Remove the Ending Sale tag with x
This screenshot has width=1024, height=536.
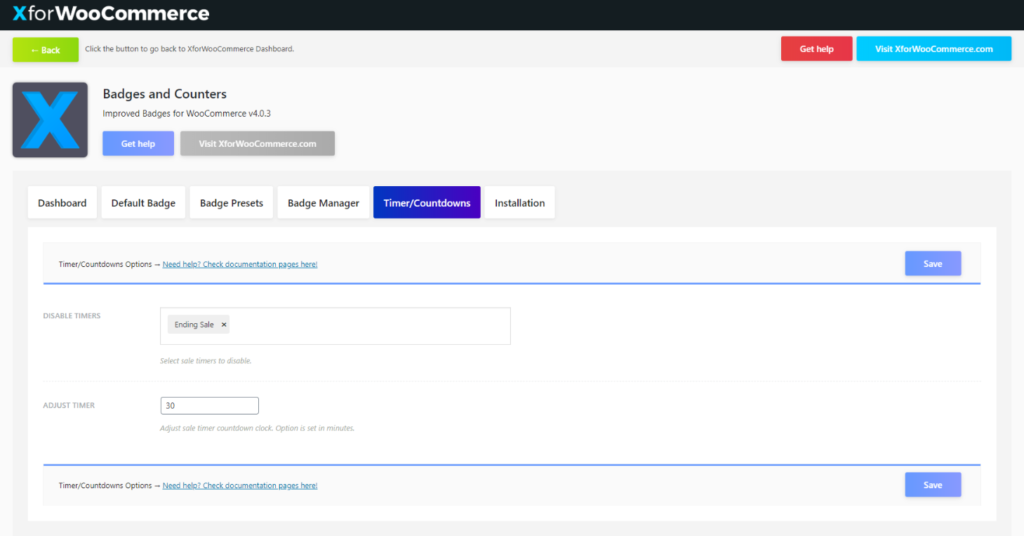tap(223, 324)
